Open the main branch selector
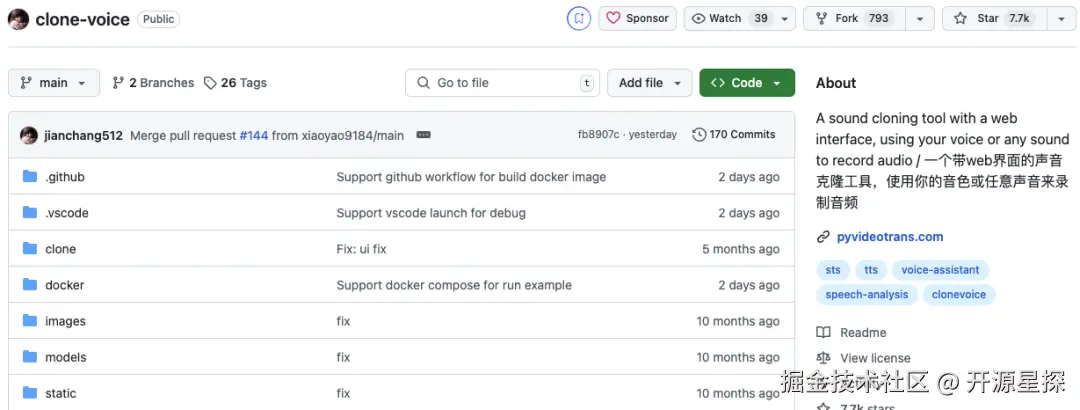This screenshot has width=1080, height=410. click(54, 83)
